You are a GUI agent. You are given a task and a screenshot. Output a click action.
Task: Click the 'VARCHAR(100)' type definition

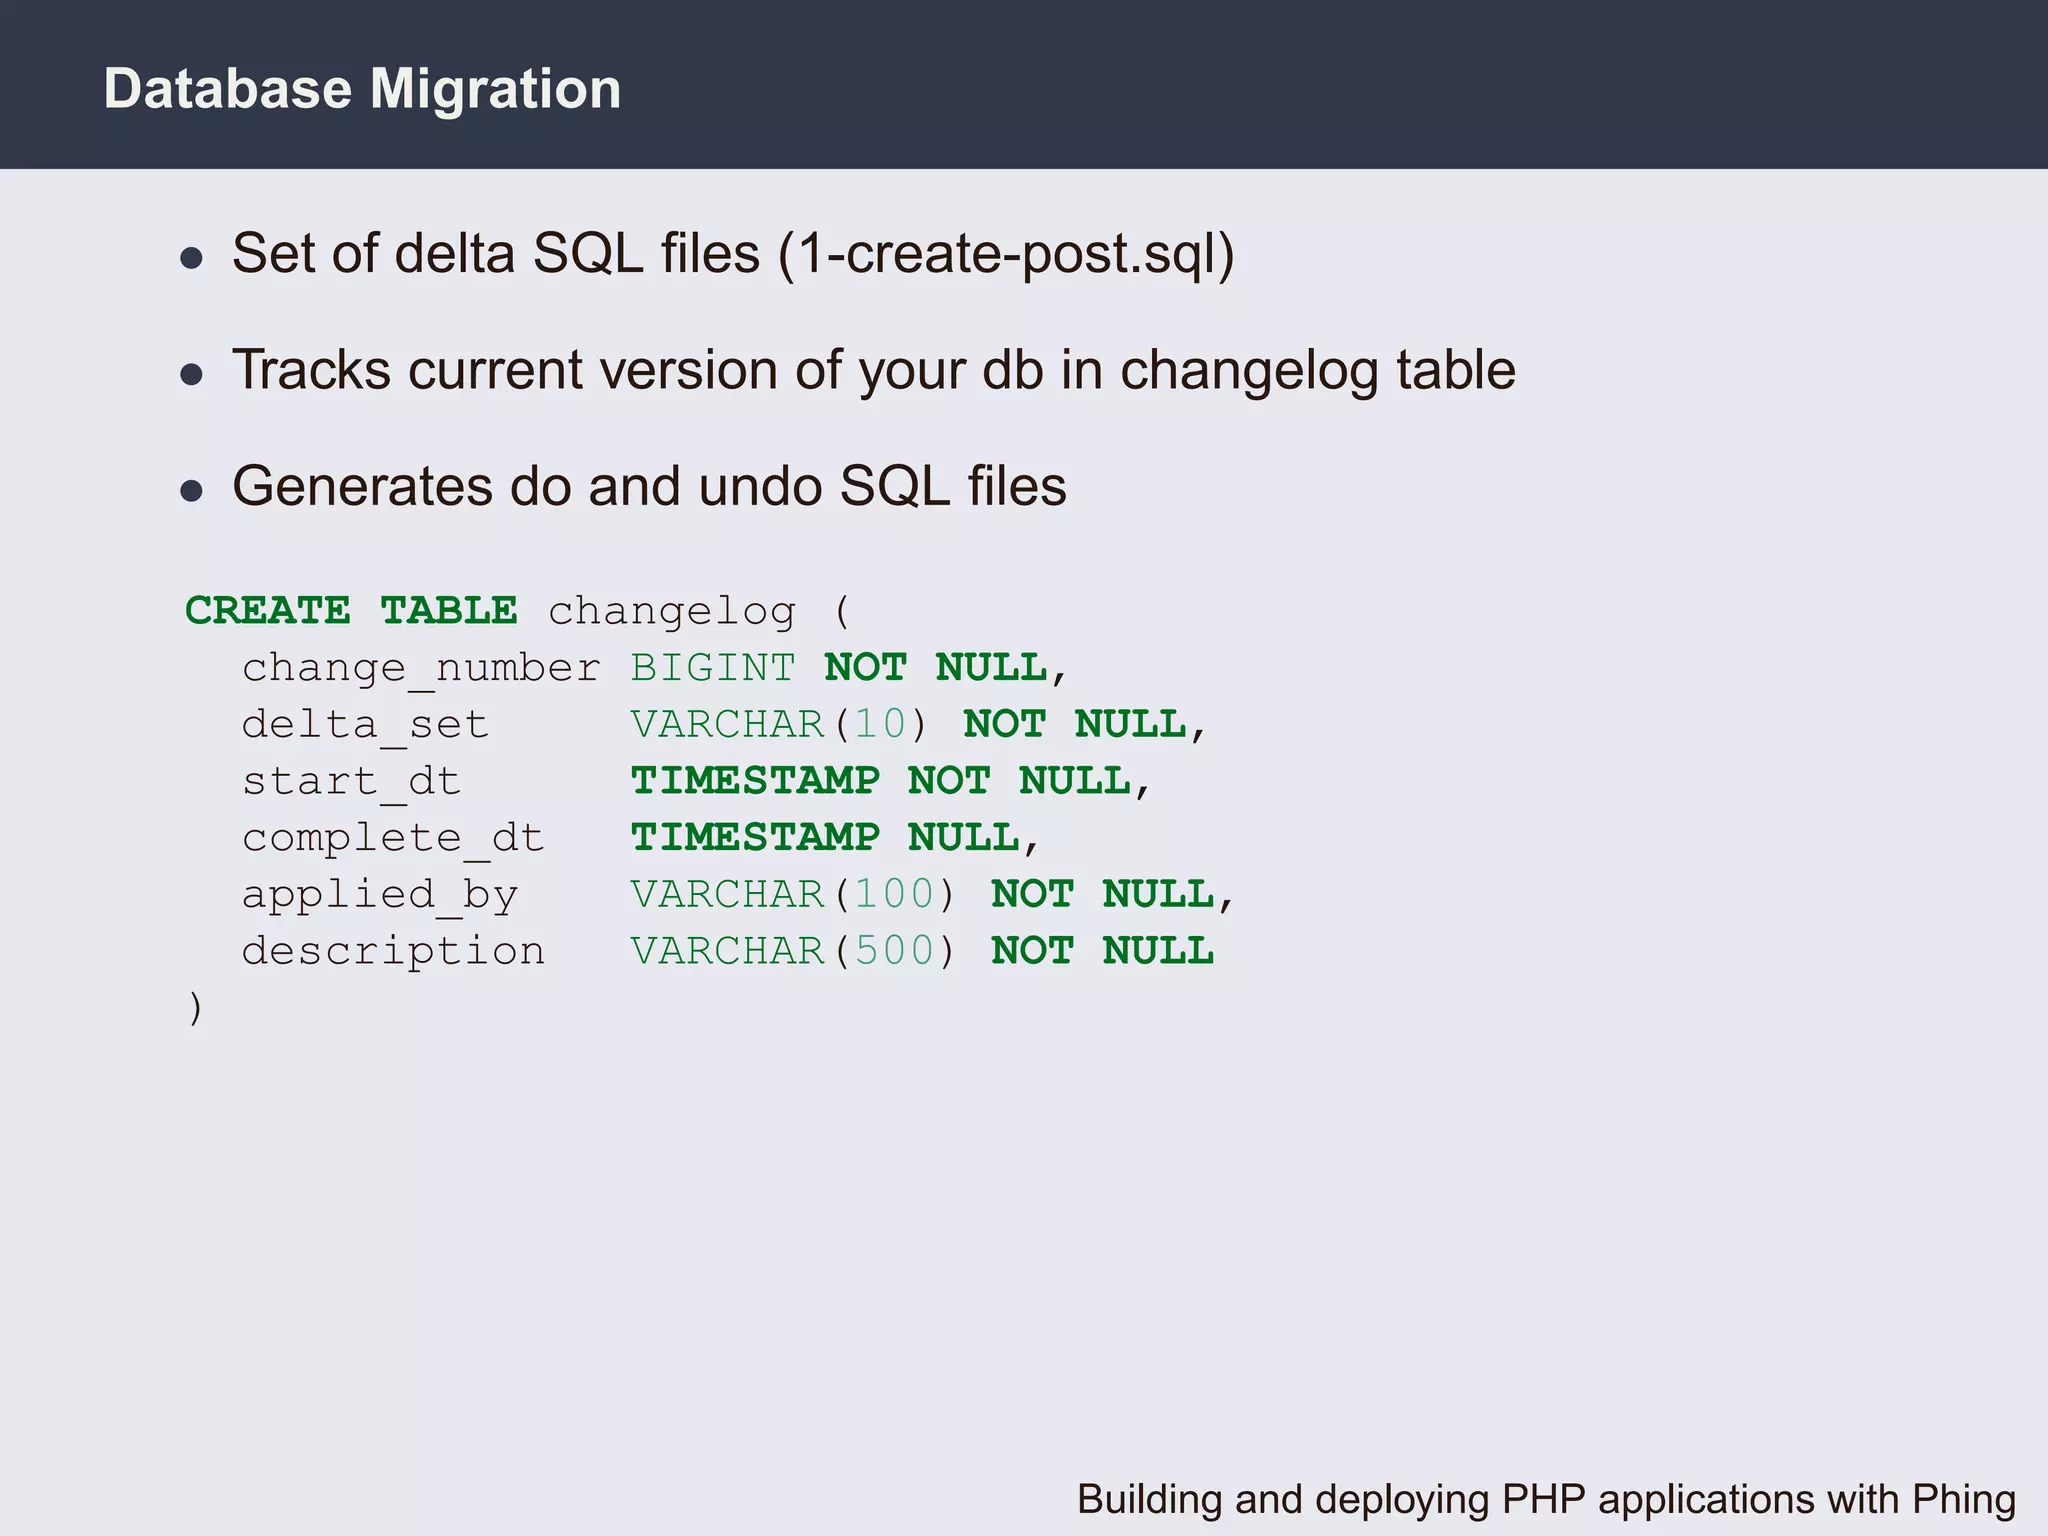pos(793,894)
